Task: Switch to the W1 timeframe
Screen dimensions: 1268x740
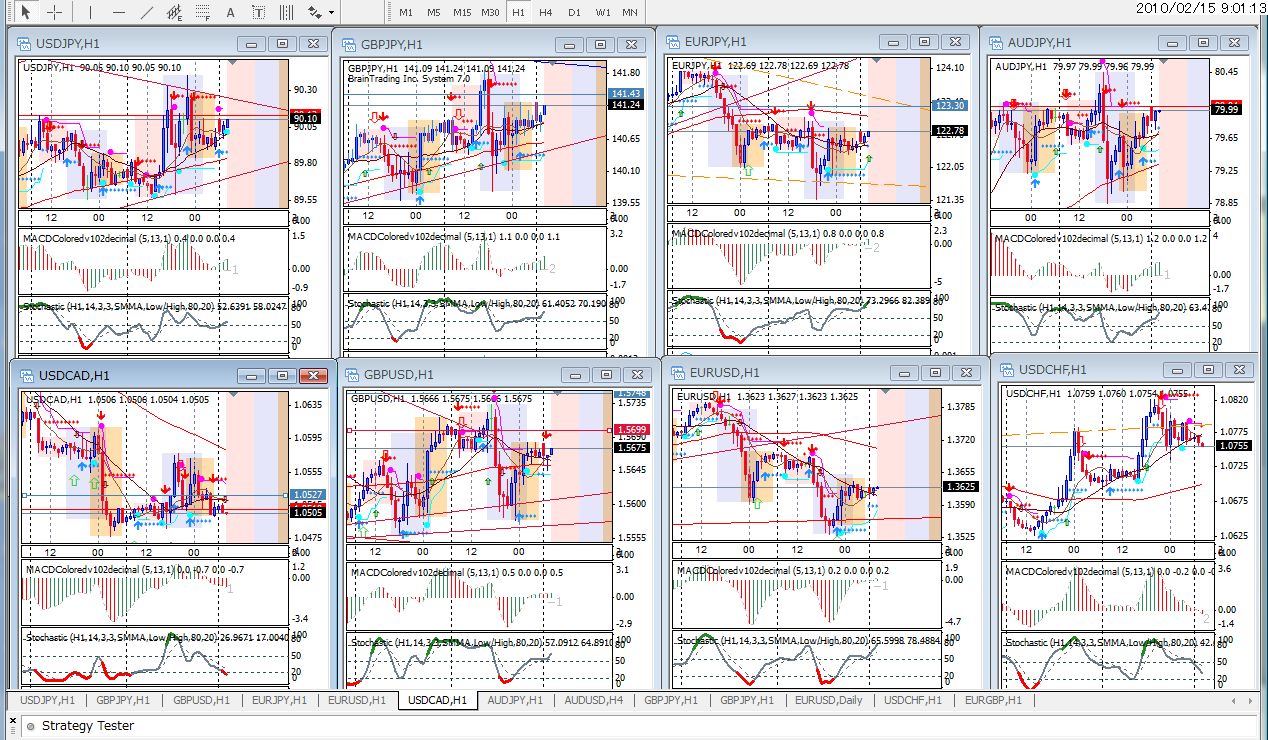Action: click(602, 12)
